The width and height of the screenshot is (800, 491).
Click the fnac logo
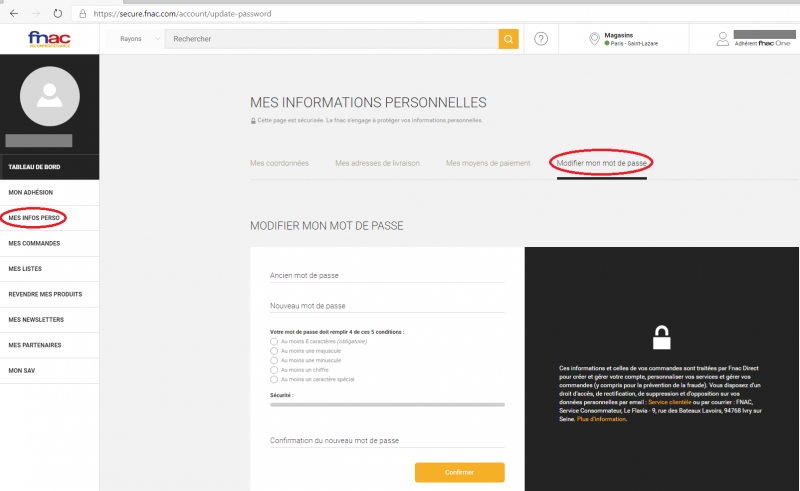coord(49,39)
